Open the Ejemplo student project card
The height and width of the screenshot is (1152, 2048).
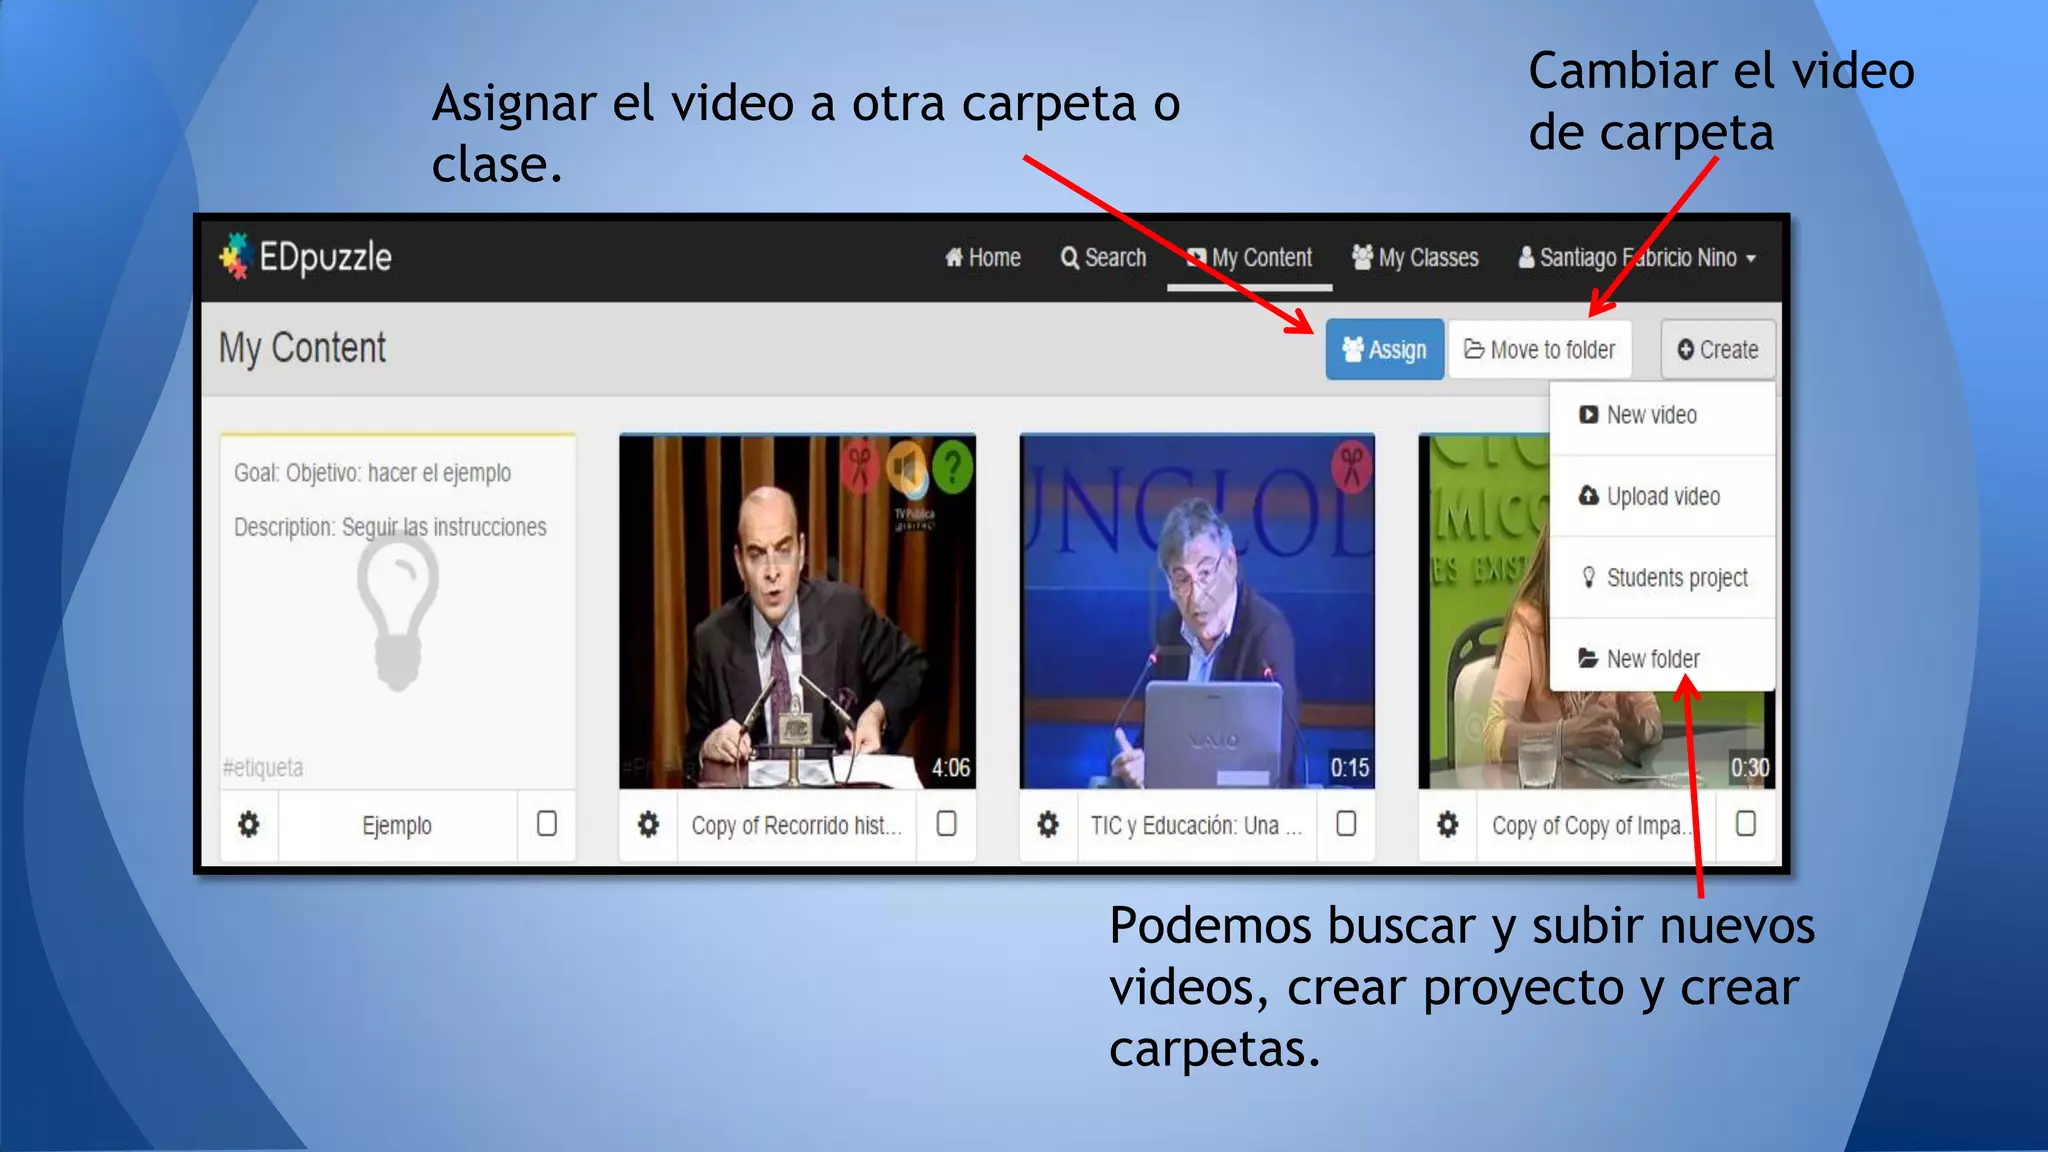[x=398, y=611]
